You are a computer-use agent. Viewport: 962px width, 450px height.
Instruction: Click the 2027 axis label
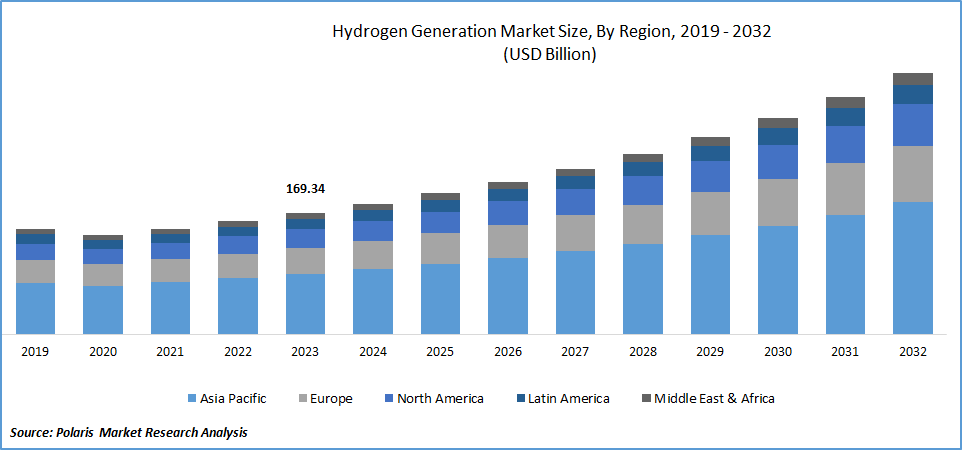pos(575,352)
